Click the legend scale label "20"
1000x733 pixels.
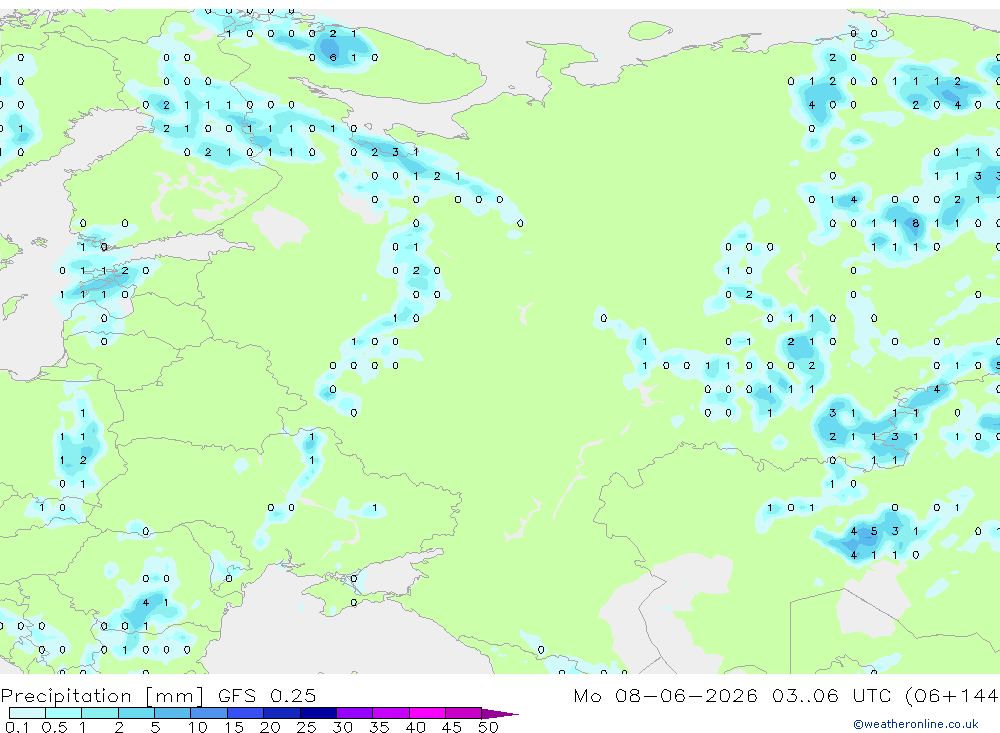(270, 727)
